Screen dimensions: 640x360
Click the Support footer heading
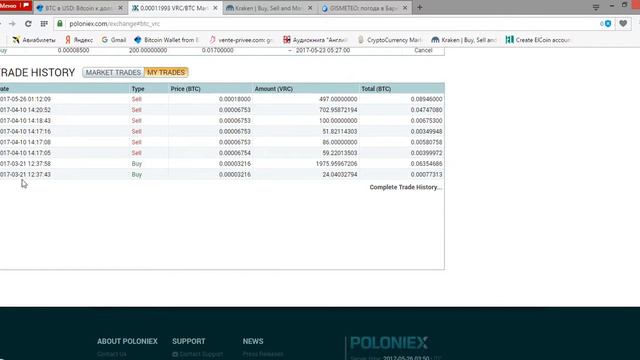189,341
